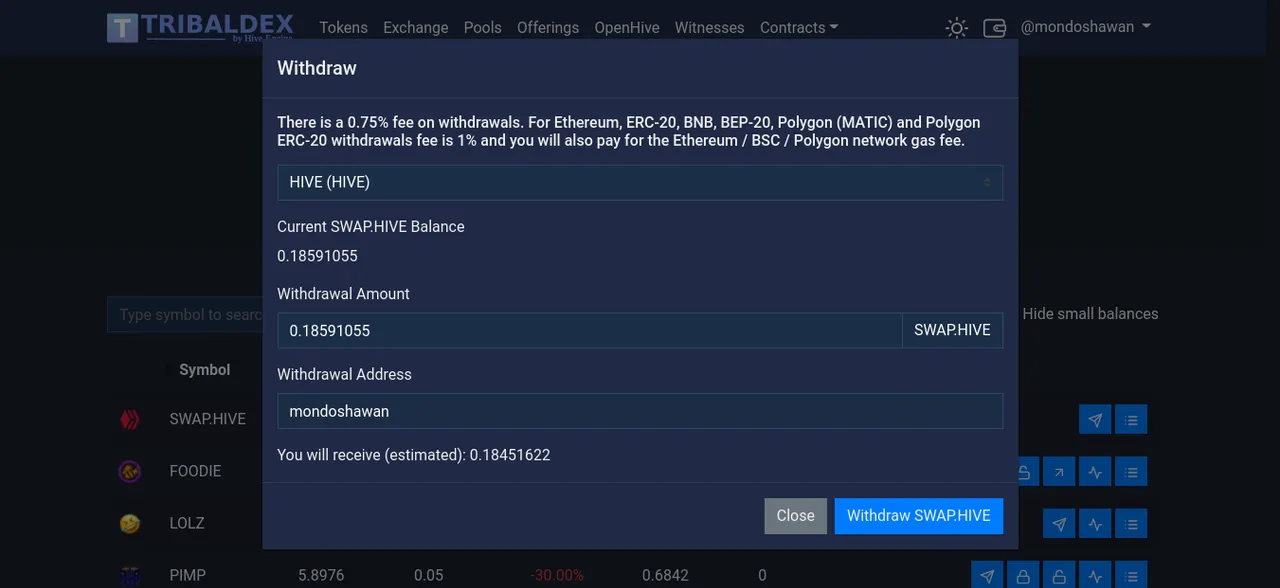Toggle light/dark theme sun icon
1280x588 pixels.
(x=957, y=28)
